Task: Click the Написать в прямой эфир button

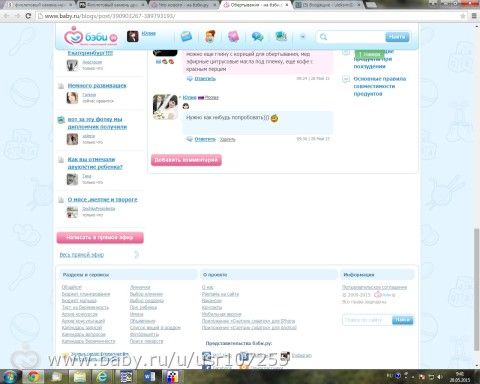Action: click(100, 238)
